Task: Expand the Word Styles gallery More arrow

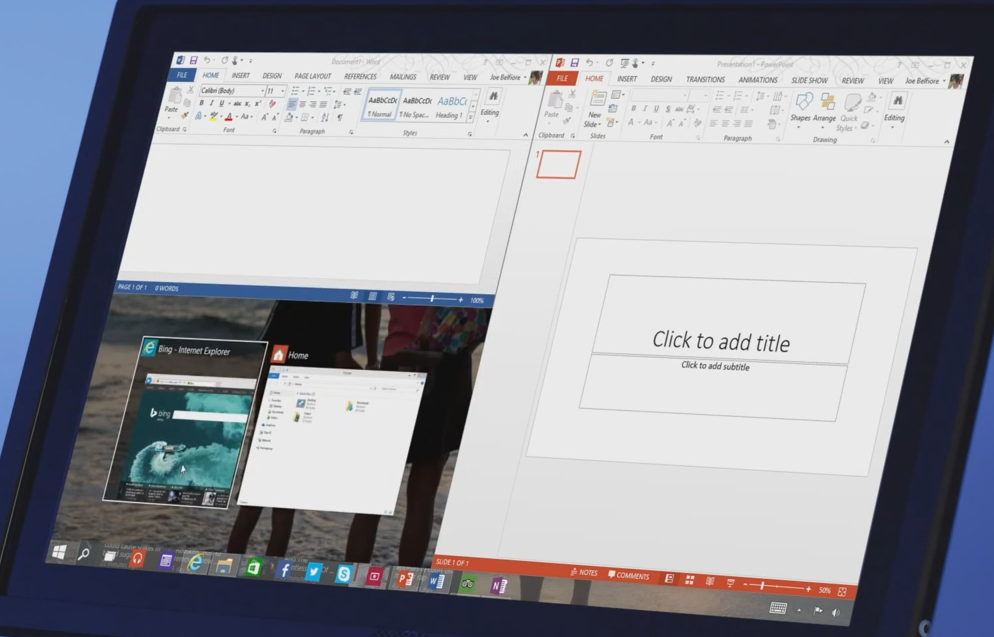Action: (x=472, y=118)
